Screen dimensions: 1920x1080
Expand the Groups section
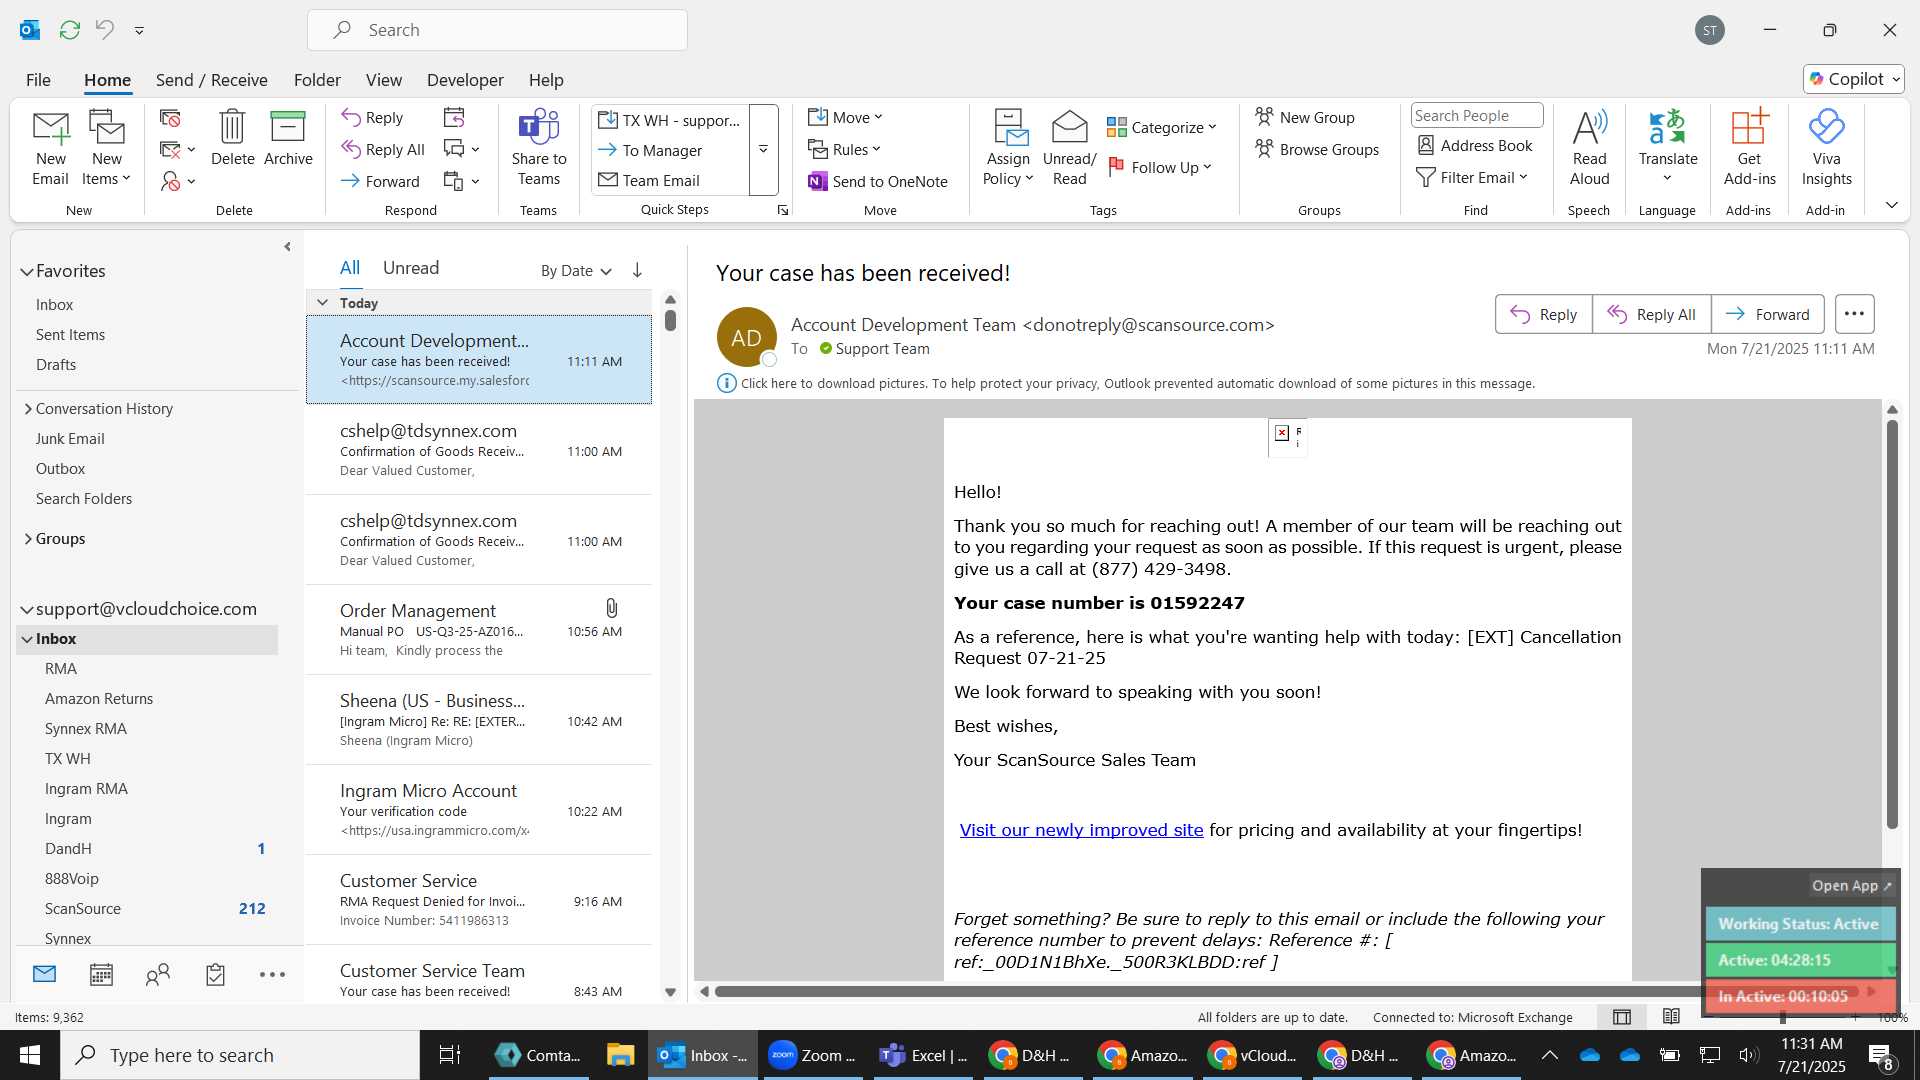28,538
